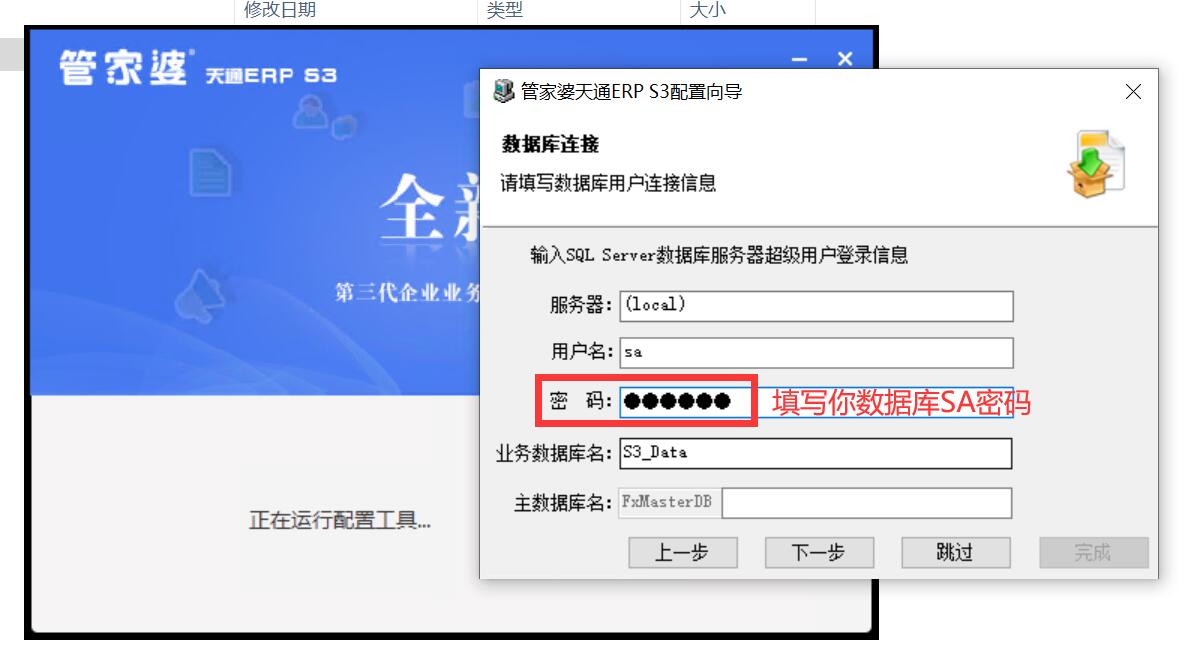Click the 跳过 button
Viewport: 1184px width, 649px height.
click(x=956, y=553)
